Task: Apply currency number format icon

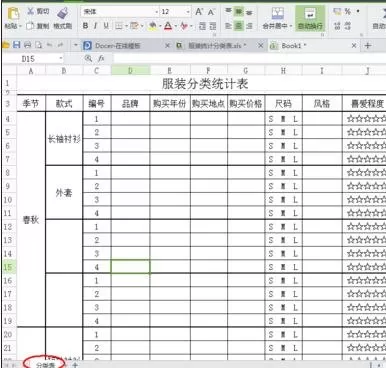Action: (337, 12)
